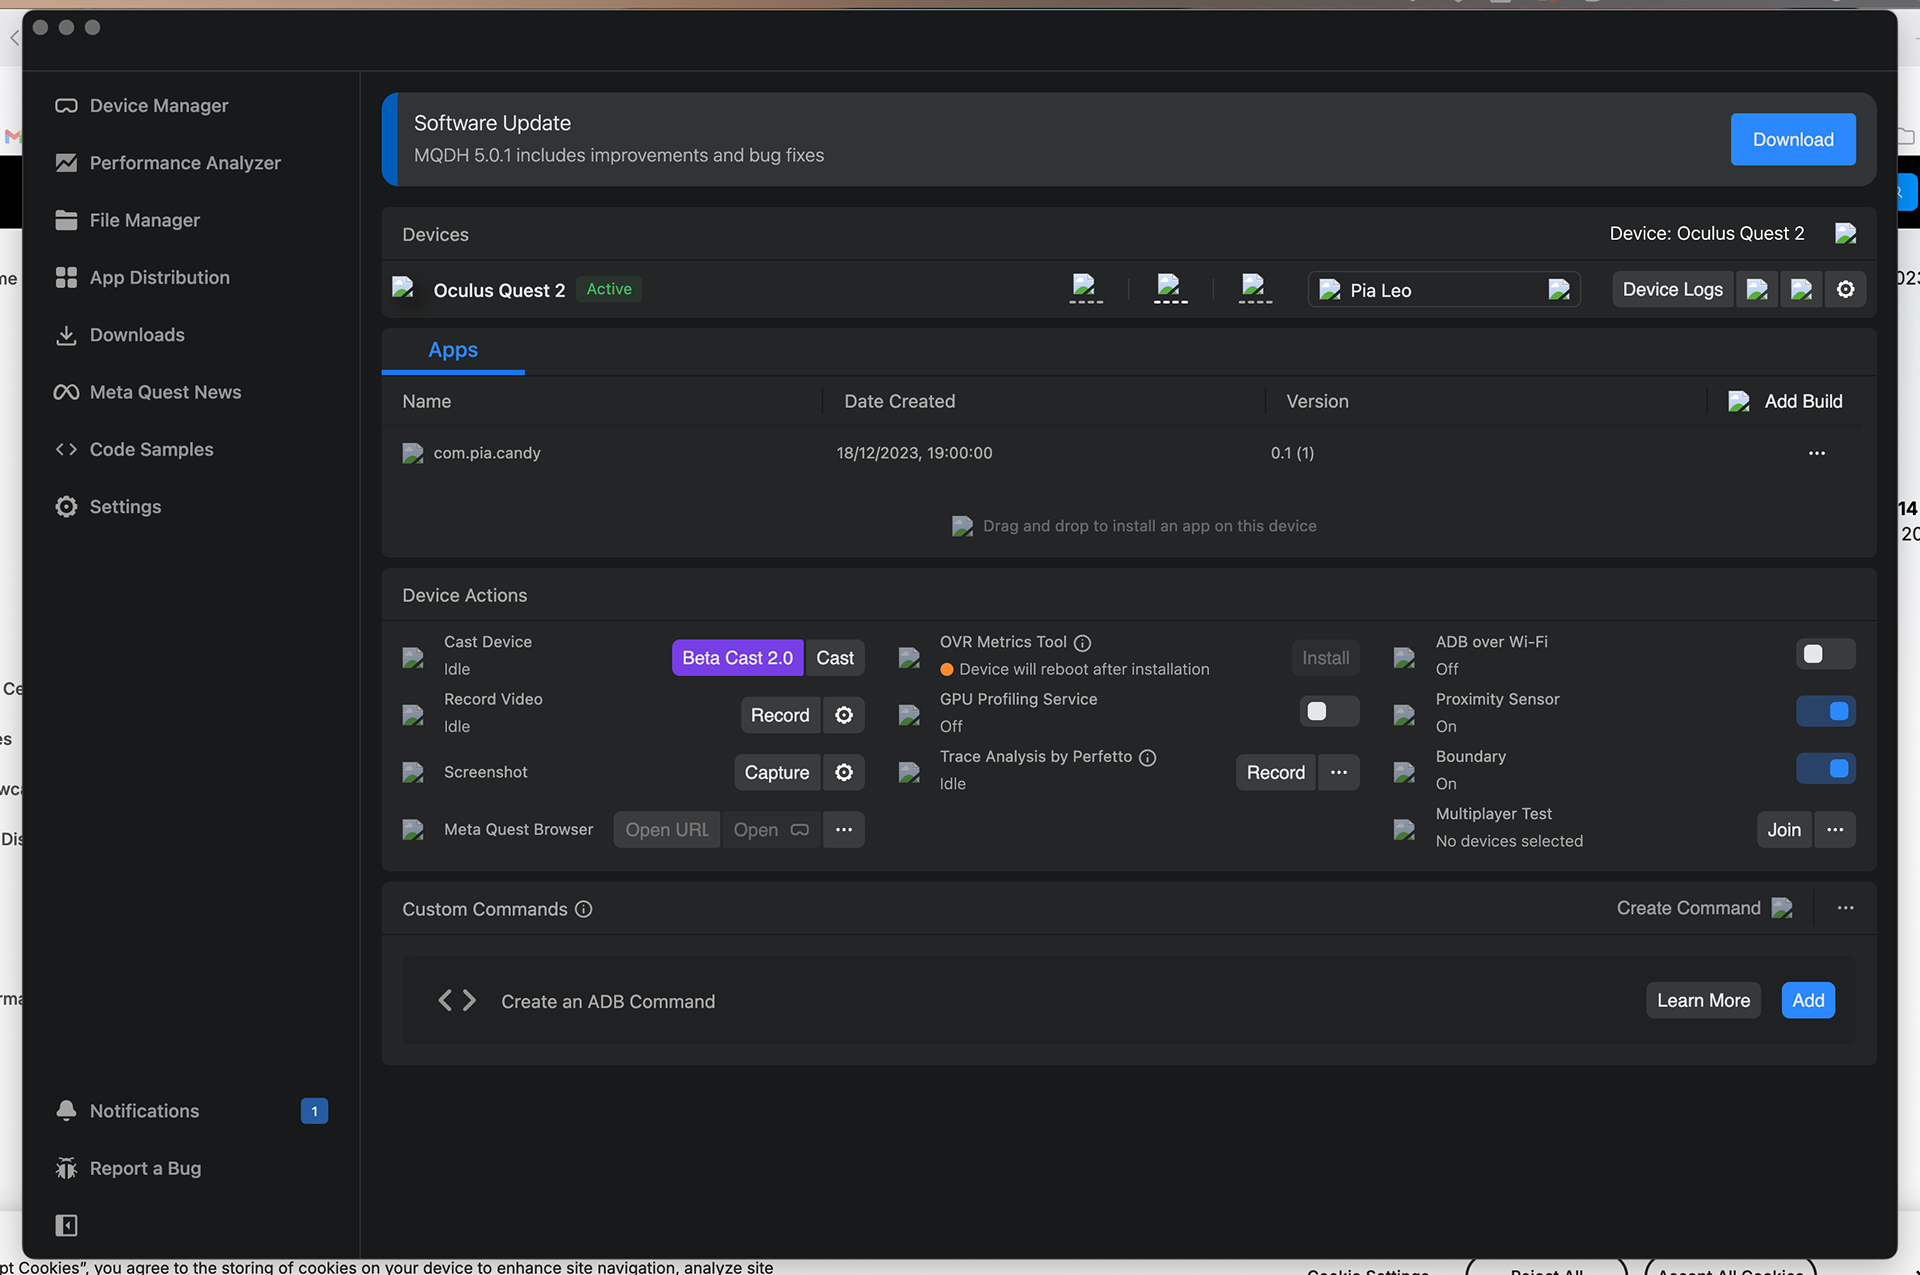1920x1275 pixels.
Task: Show Trace Analysis by Perfetto info
Action: click(x=1148, y=758)
